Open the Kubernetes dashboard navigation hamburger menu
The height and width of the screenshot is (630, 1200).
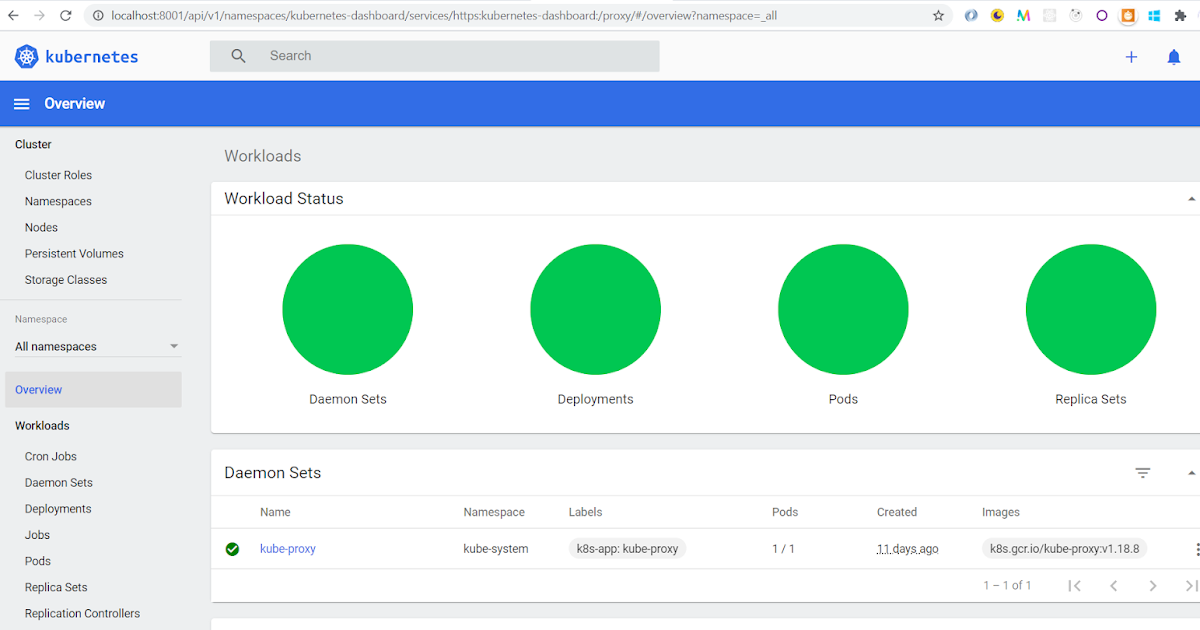click(x=21, y=103)
